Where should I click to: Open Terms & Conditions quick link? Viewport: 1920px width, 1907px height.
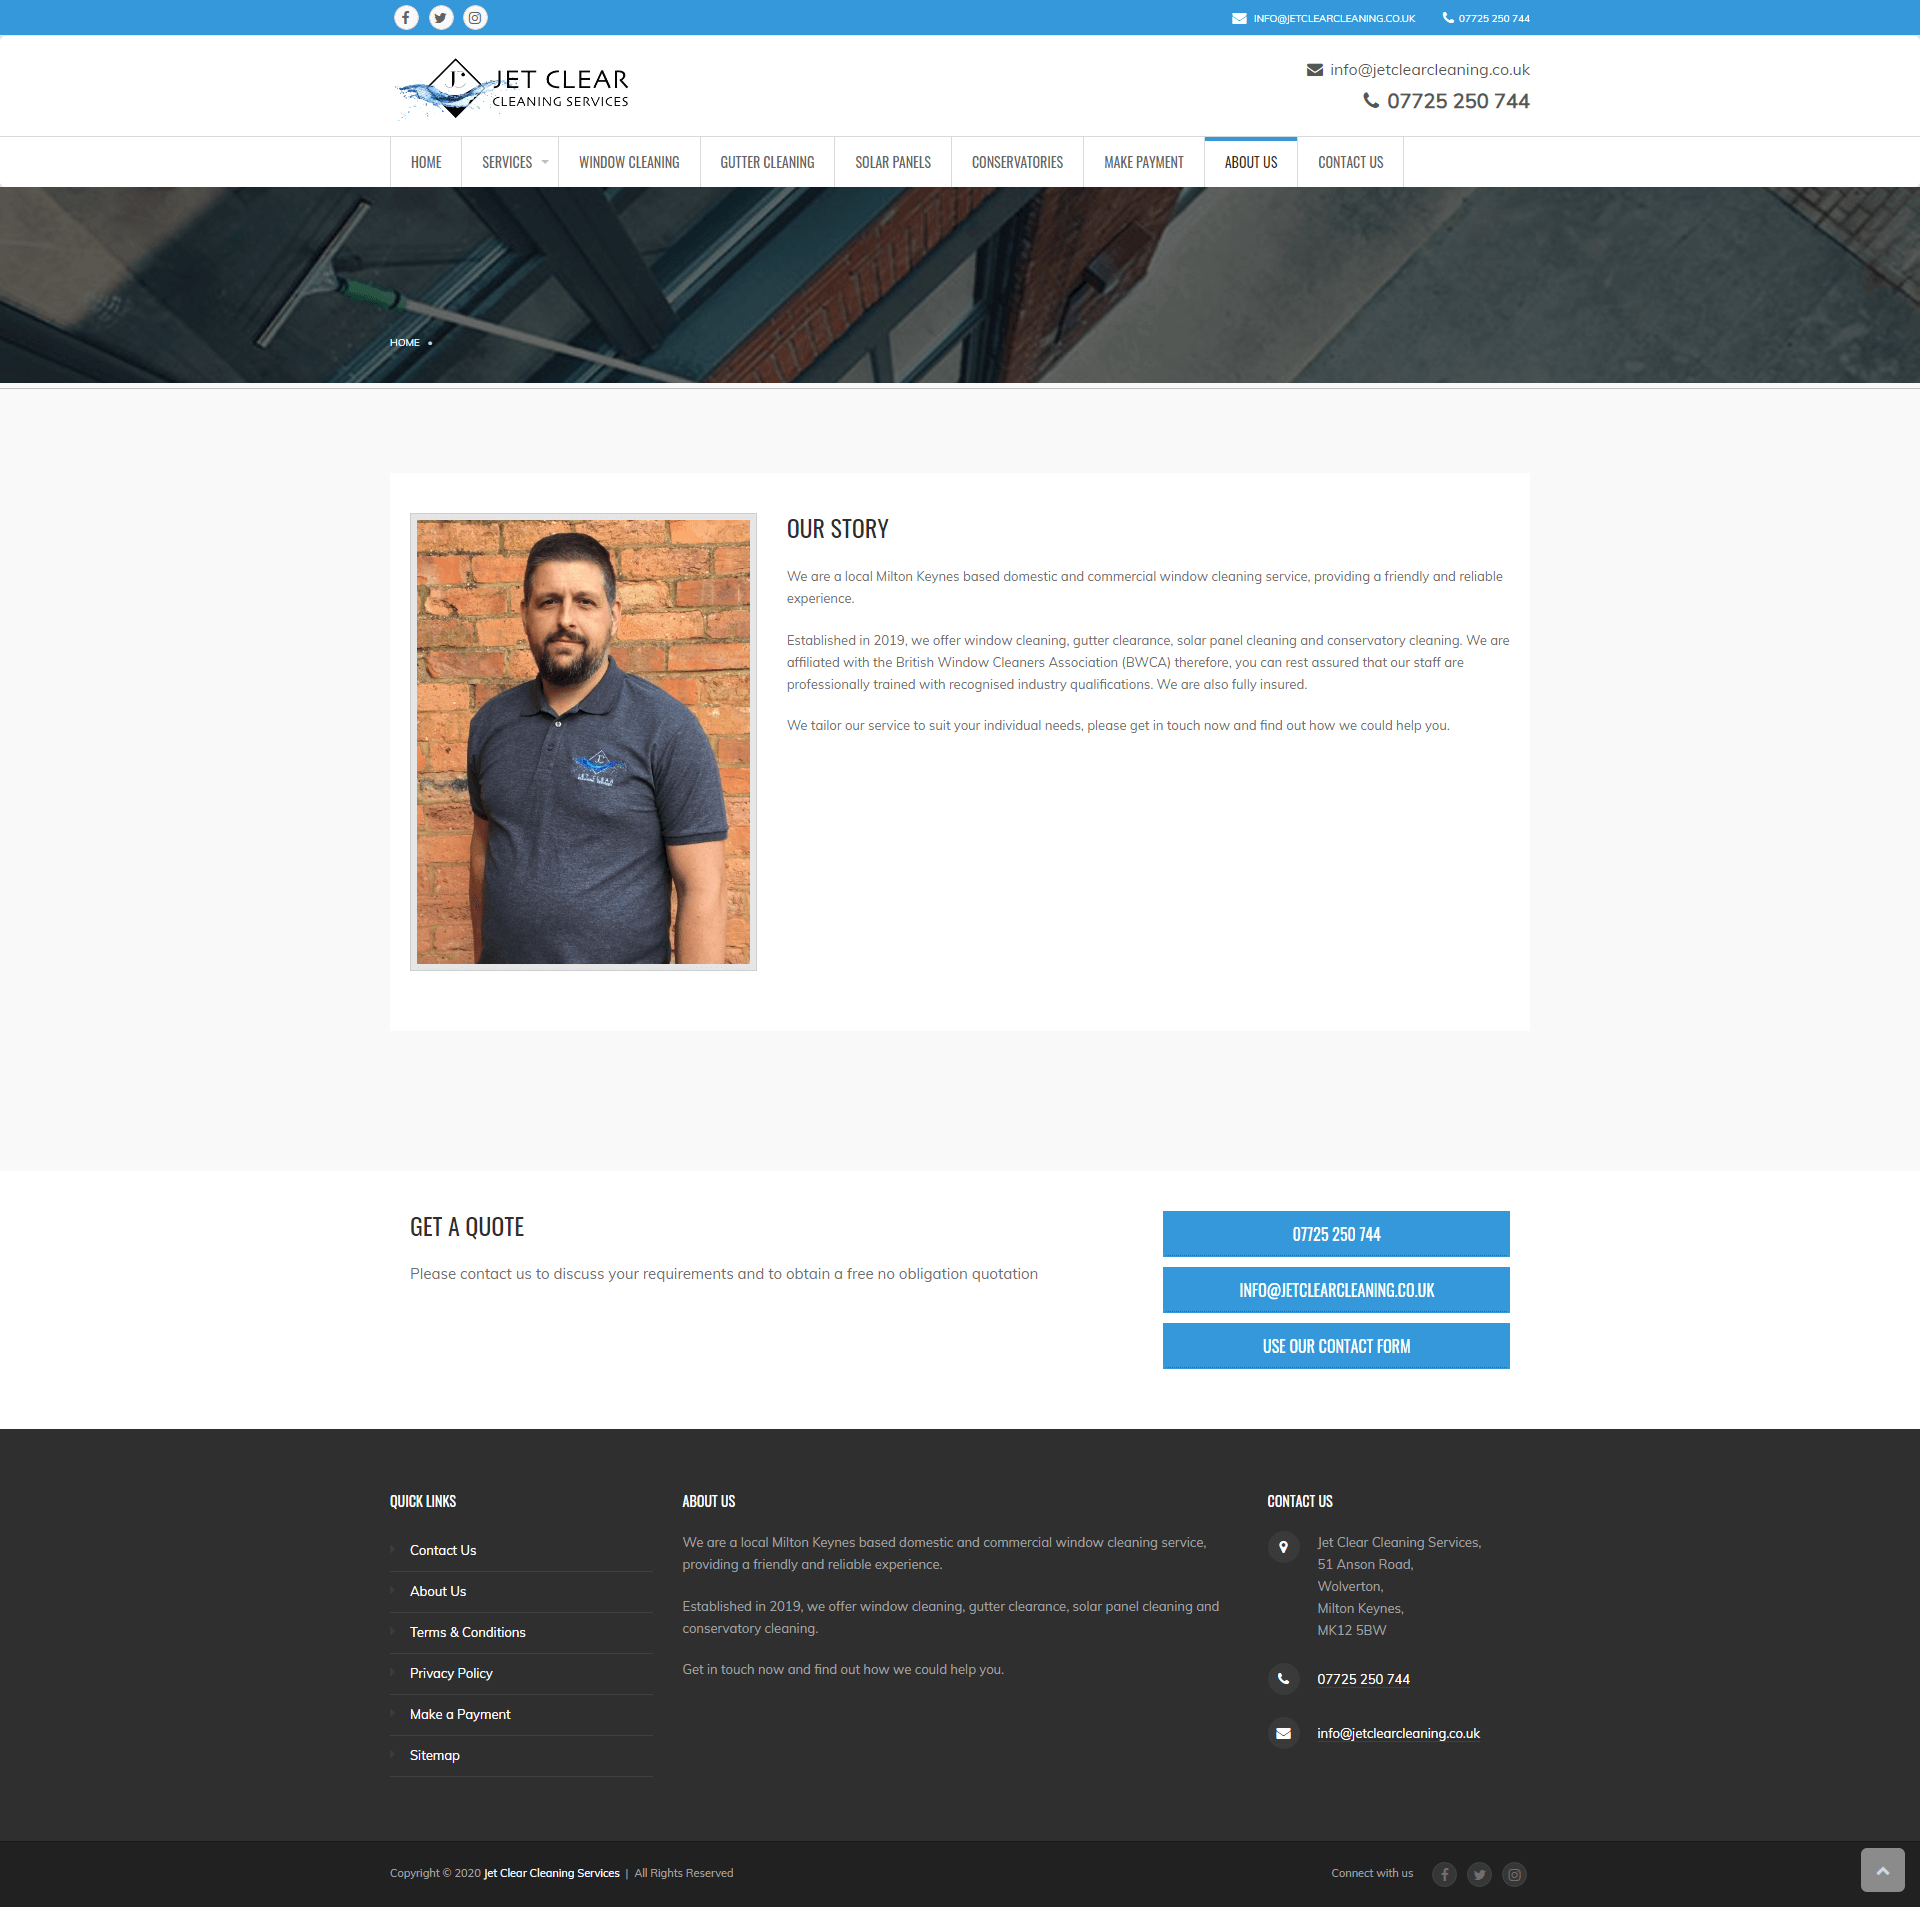(x=467, y=1632)
